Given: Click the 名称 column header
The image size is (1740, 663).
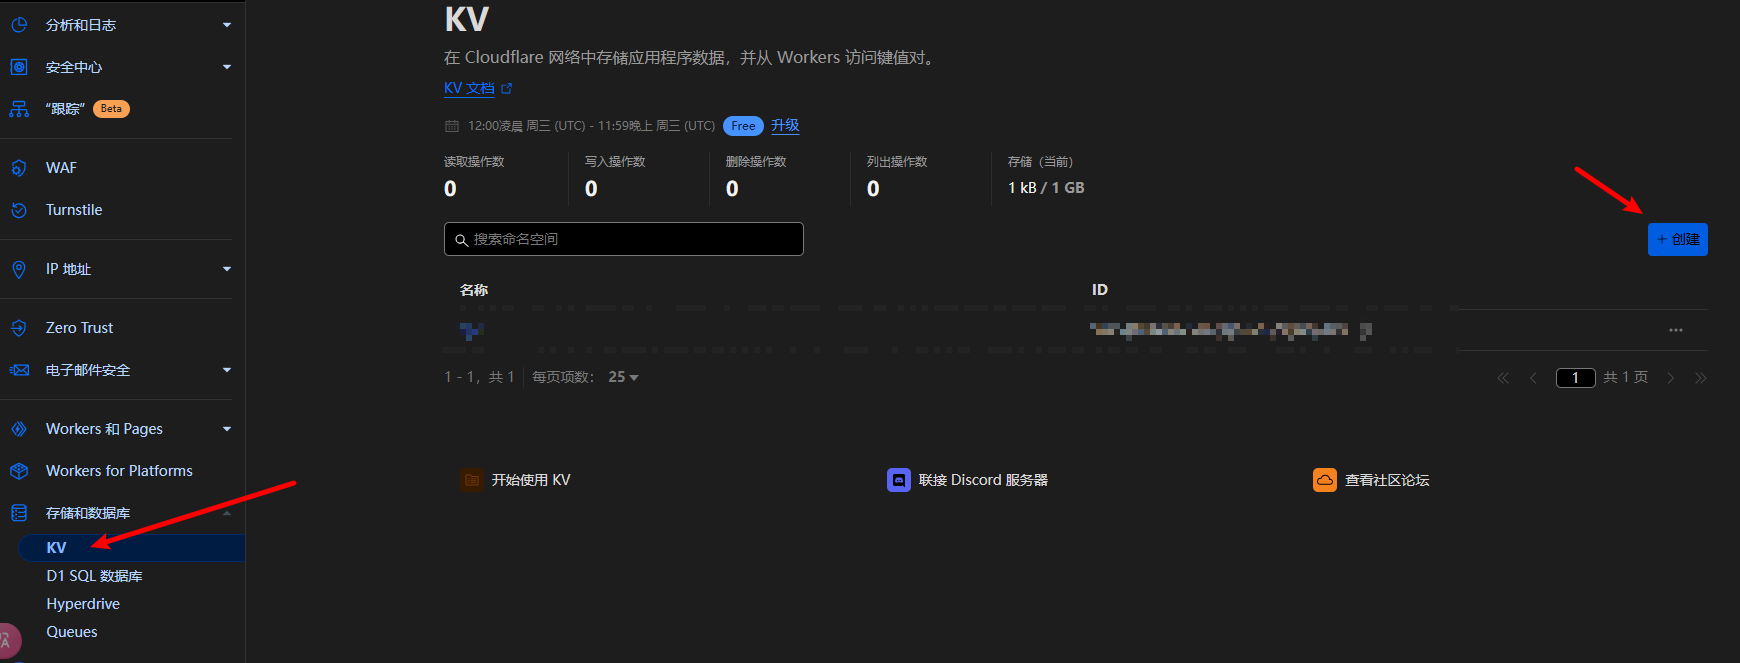Looking at the screenshot, I should pos(474,290).
